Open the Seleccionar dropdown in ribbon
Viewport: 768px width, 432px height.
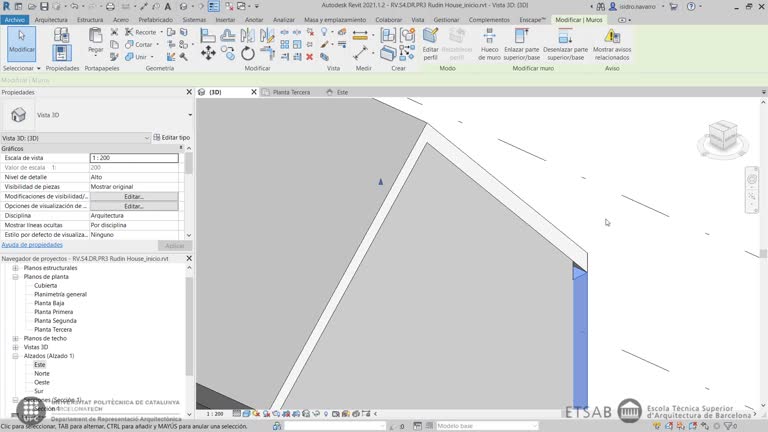pyautogui.click(x=21, y=69)
